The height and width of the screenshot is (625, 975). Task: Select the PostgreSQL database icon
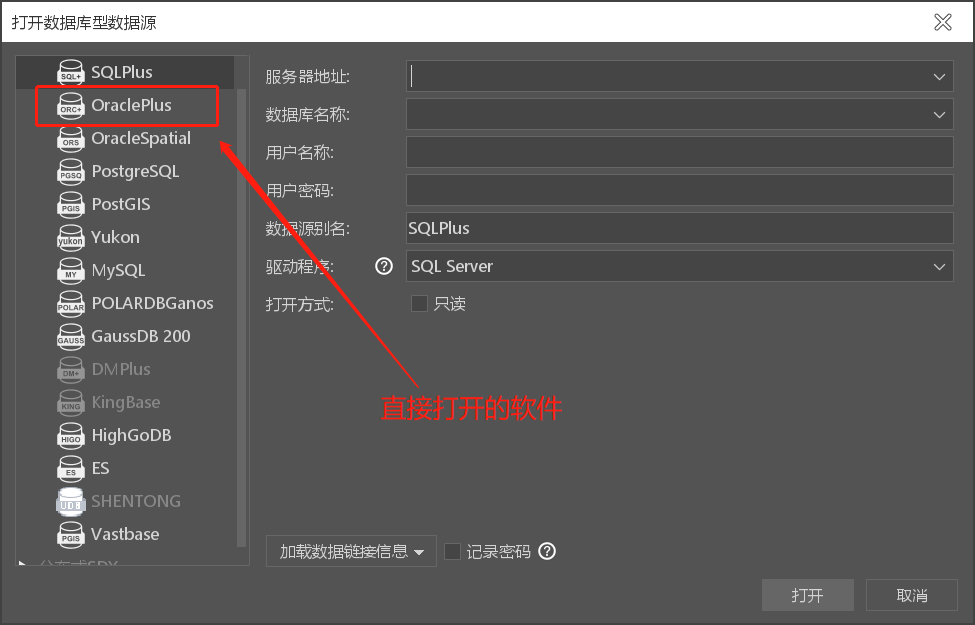point(70,171)
